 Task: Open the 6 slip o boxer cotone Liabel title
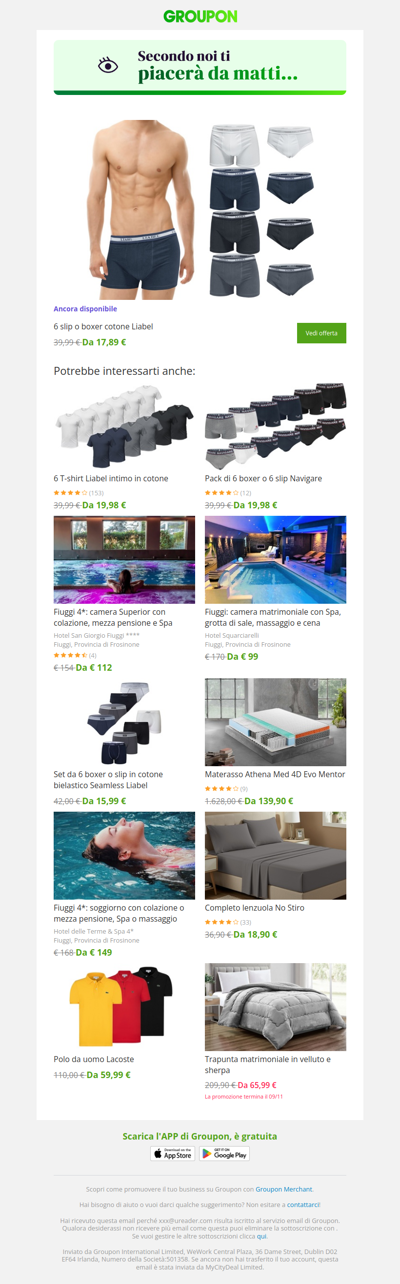tap(103, 326)
